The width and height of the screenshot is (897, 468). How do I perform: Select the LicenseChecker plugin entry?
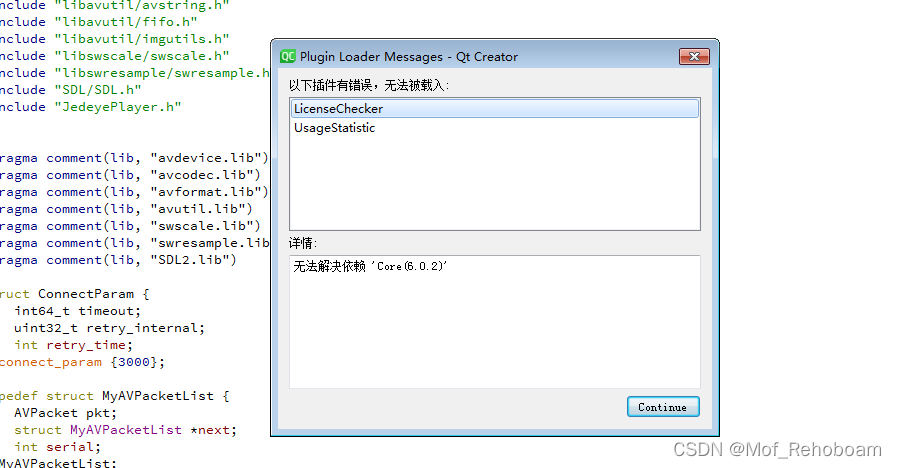tap(495, 109)
